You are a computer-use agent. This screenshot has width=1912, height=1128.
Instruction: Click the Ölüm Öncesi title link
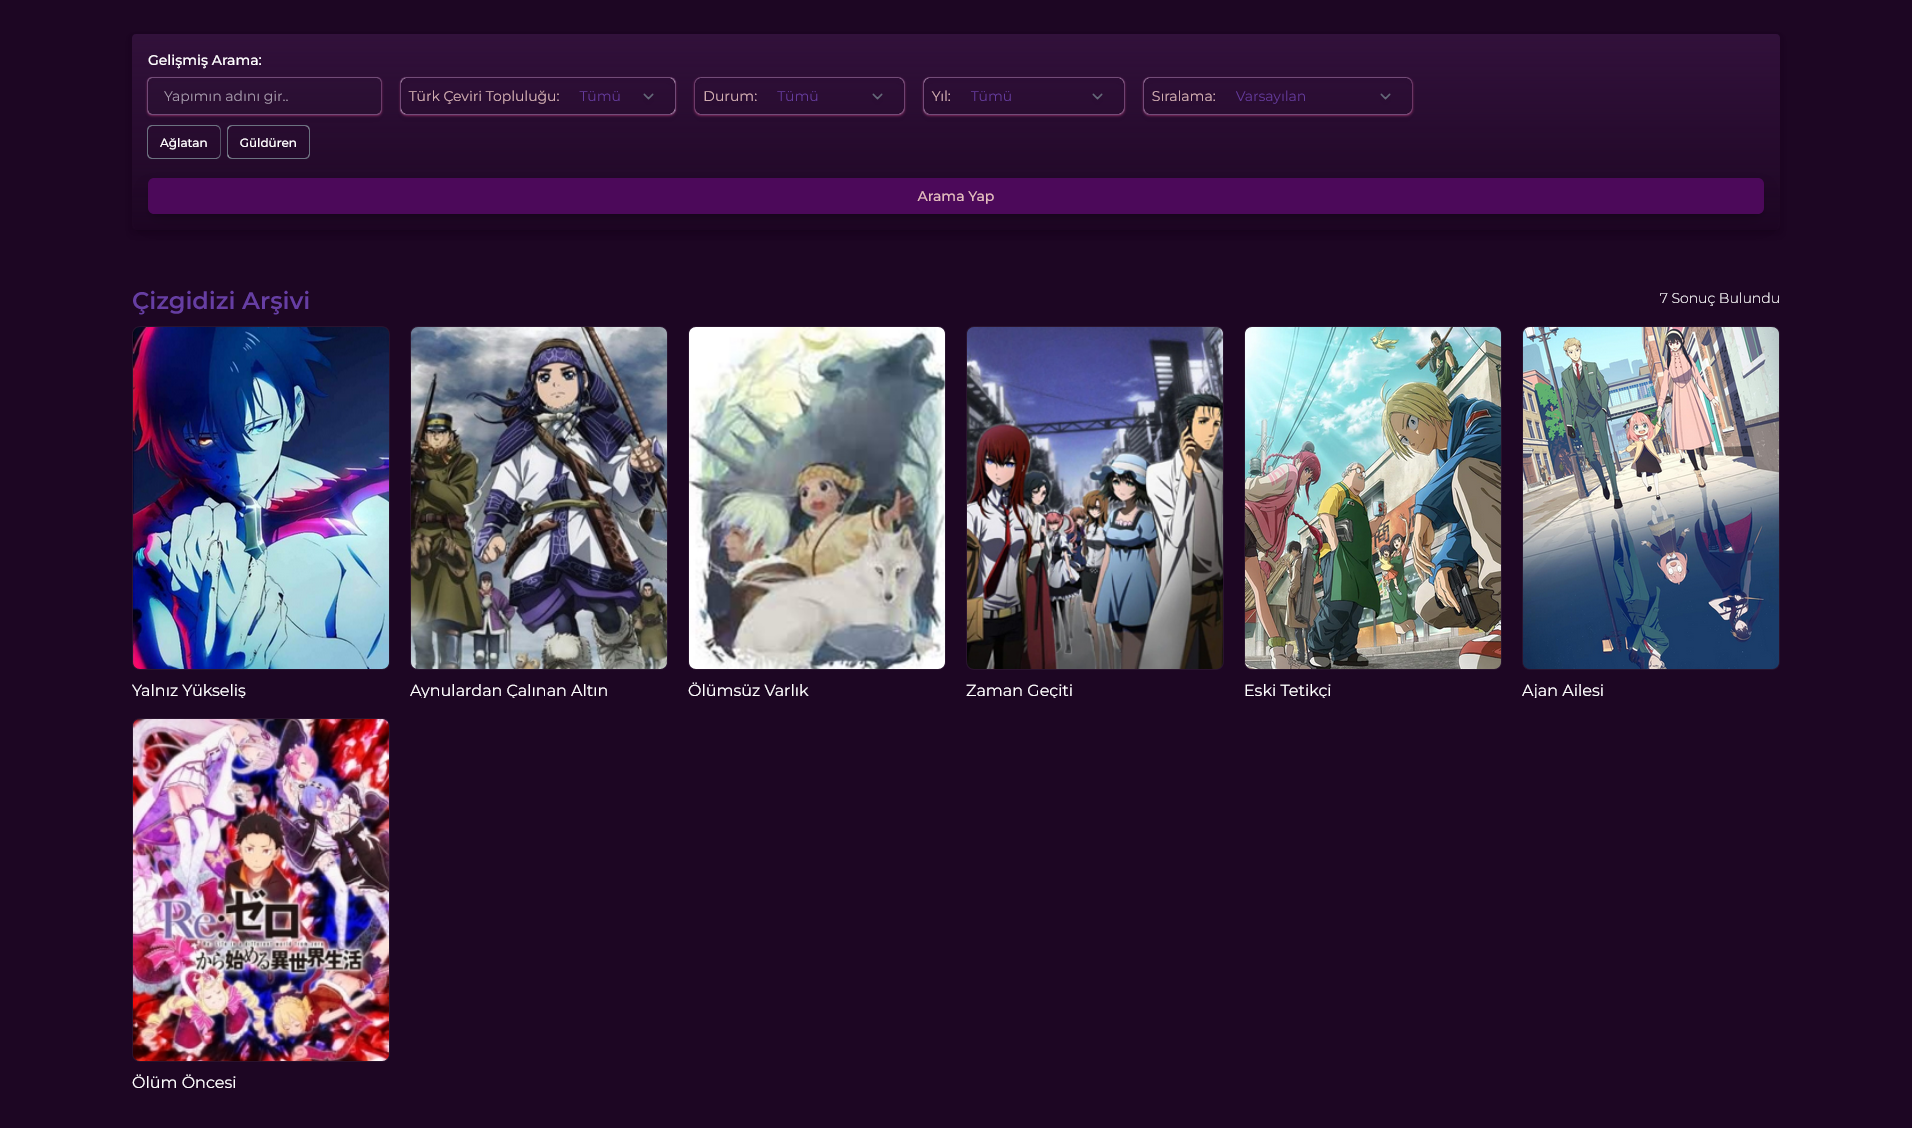(x=184, y=1082)
